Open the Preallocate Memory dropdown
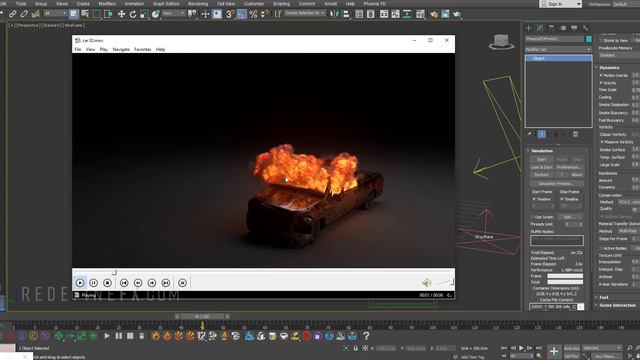 (619, 55)
